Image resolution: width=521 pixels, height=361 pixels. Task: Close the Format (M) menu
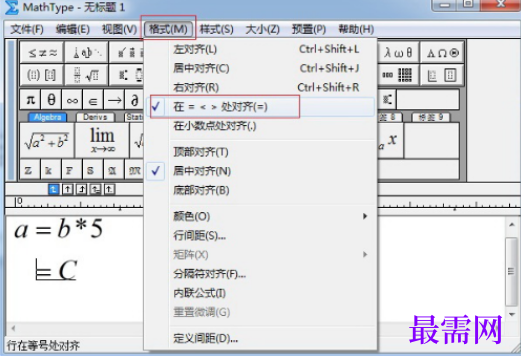168,29
